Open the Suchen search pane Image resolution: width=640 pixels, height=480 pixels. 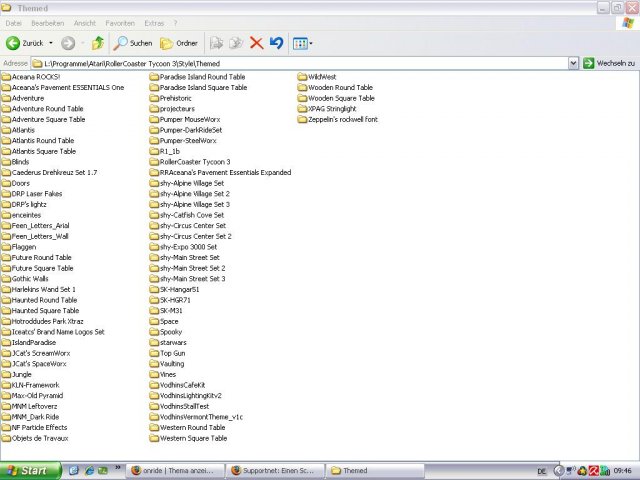pyautogui.click(x=133, y=43)
